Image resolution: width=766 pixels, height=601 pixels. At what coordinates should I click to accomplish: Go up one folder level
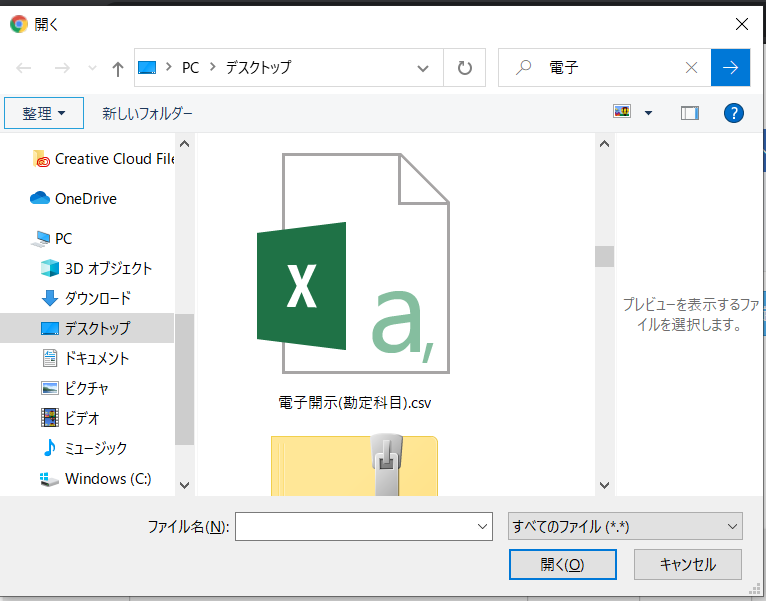[x=117, y=68]
